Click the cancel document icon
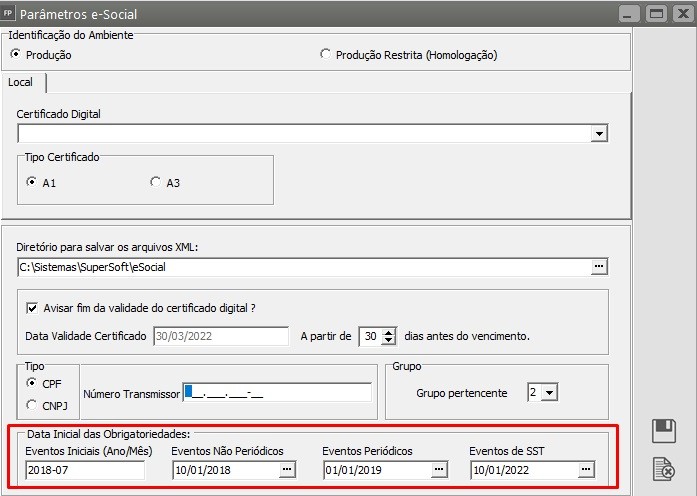 tap(663, 467)
